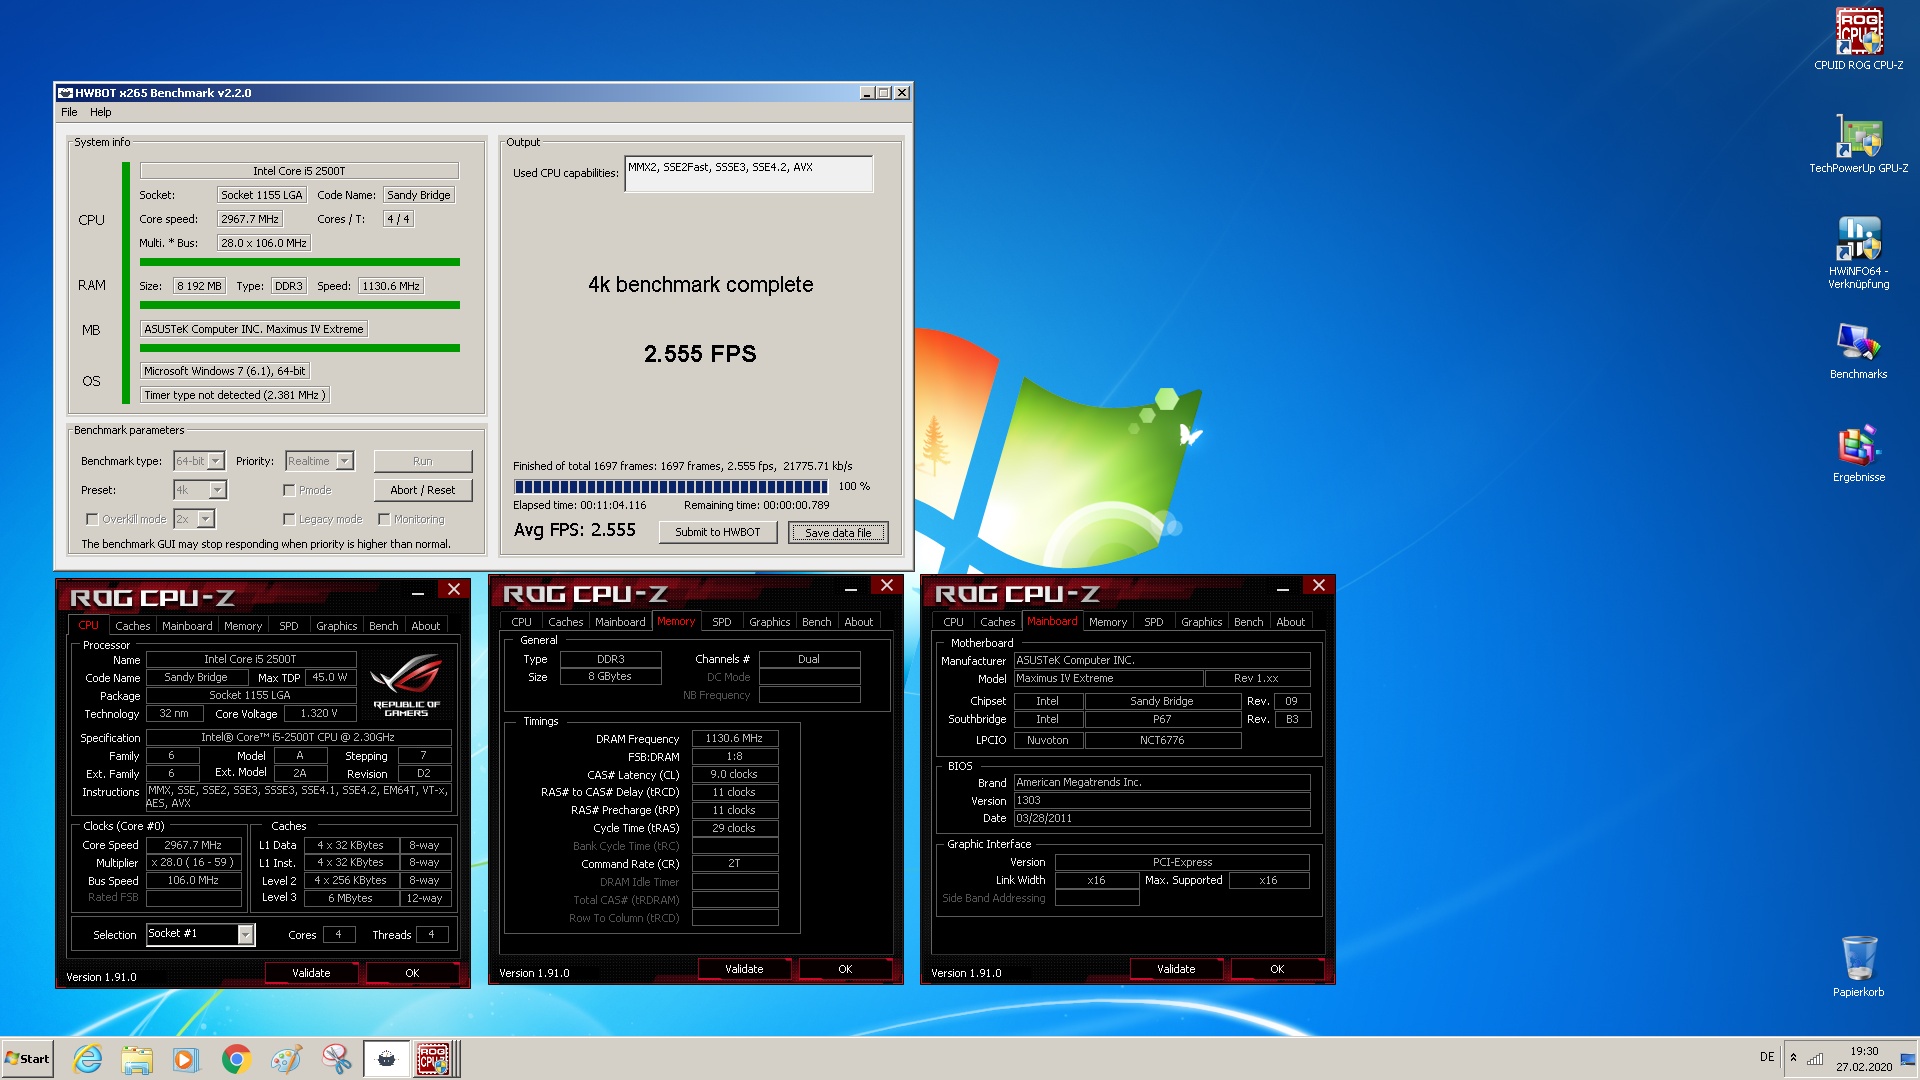Open the Papierkorb recycle bin

(x=1858, y=965)
